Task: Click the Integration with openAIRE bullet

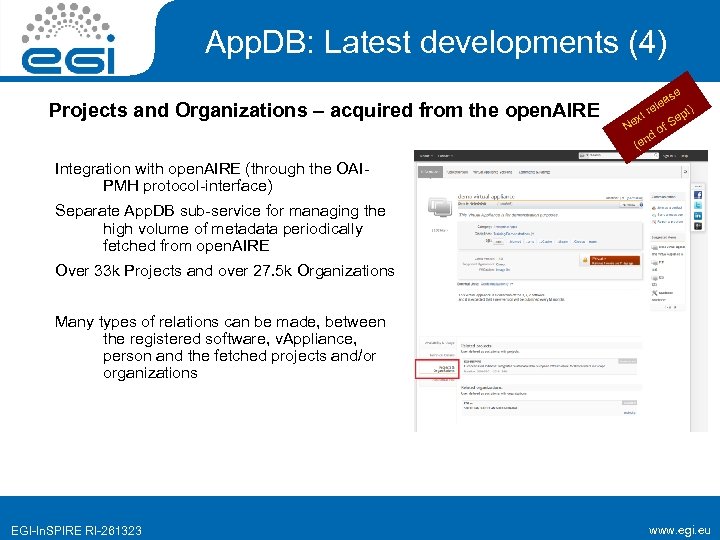Action: point(212,177)
